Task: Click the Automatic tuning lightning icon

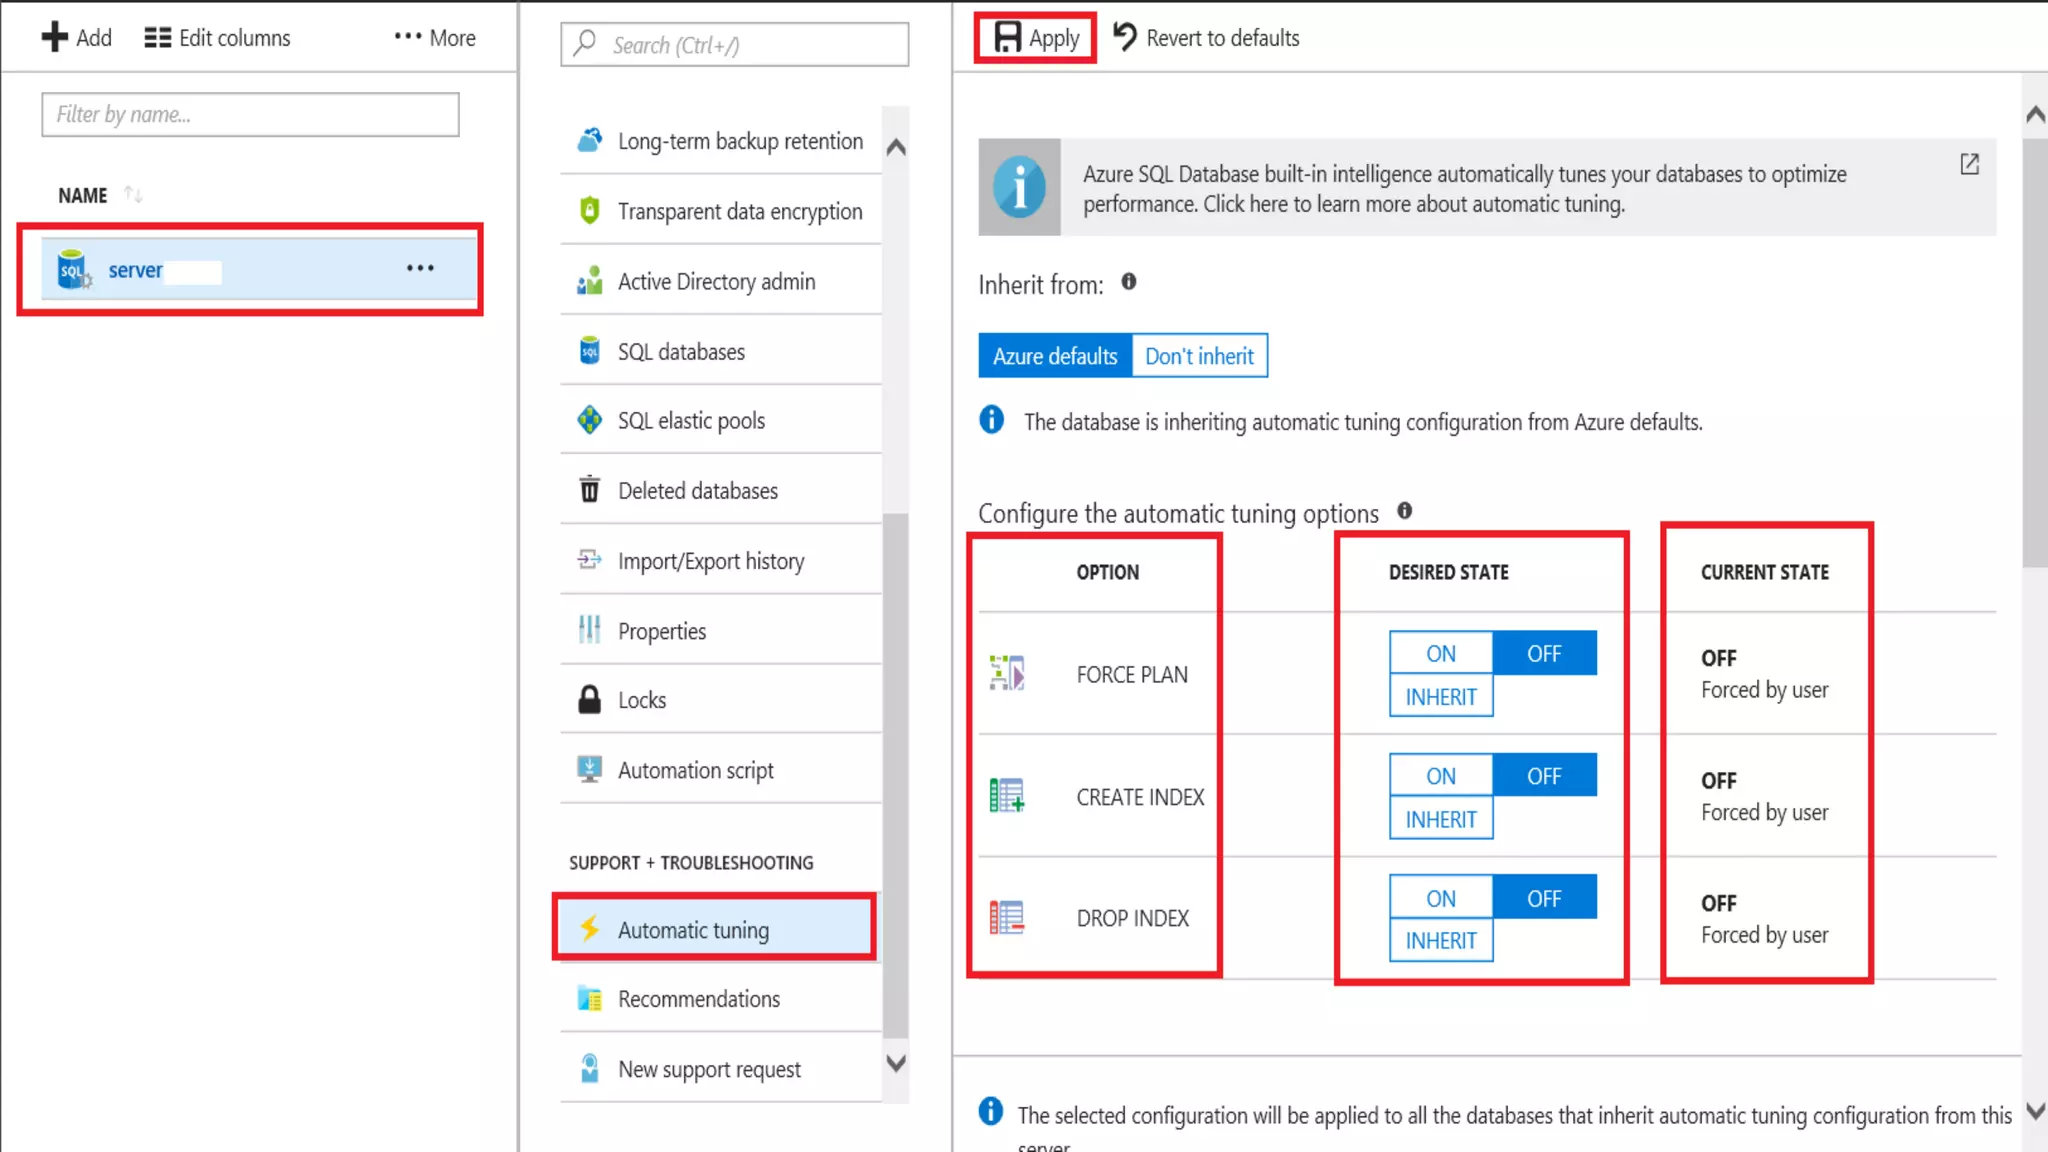Action: point(590,929)
